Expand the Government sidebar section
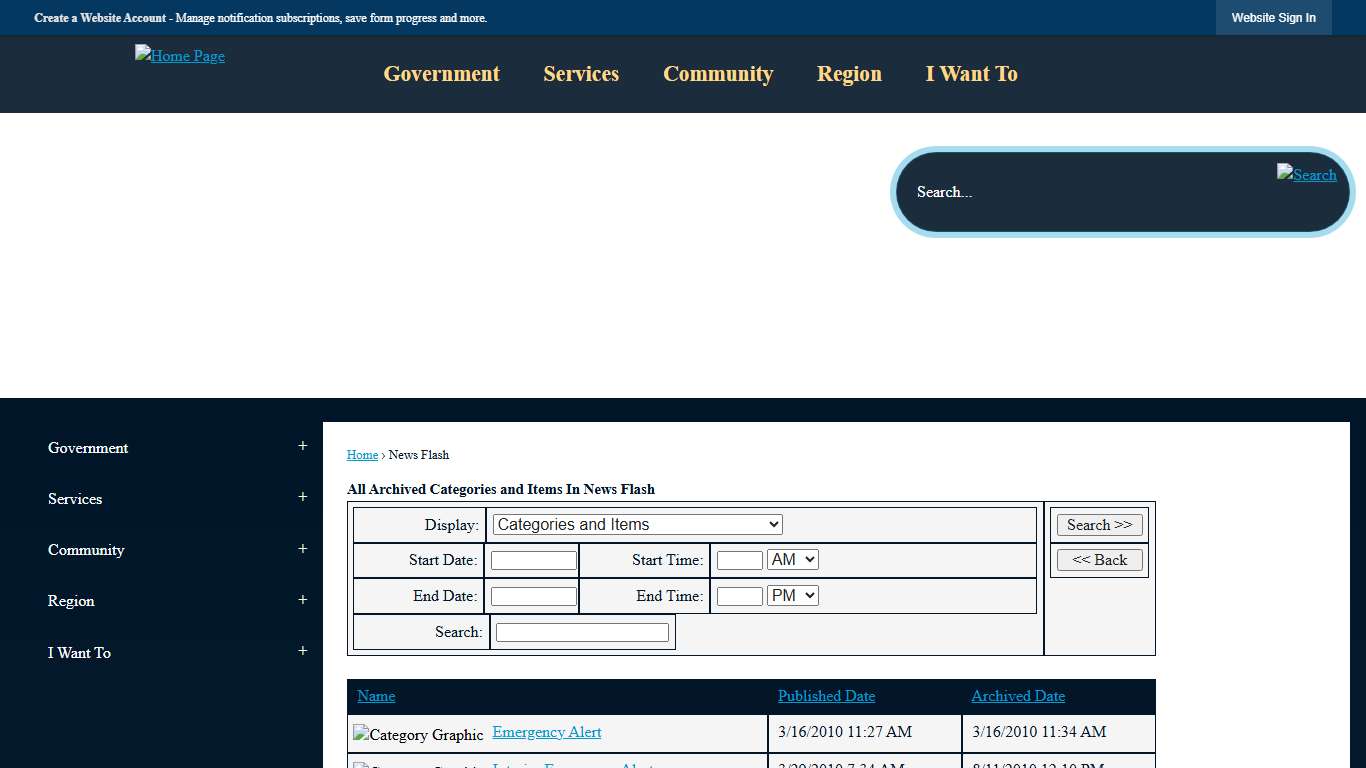The image size is (1366, 768). point(302,446)
